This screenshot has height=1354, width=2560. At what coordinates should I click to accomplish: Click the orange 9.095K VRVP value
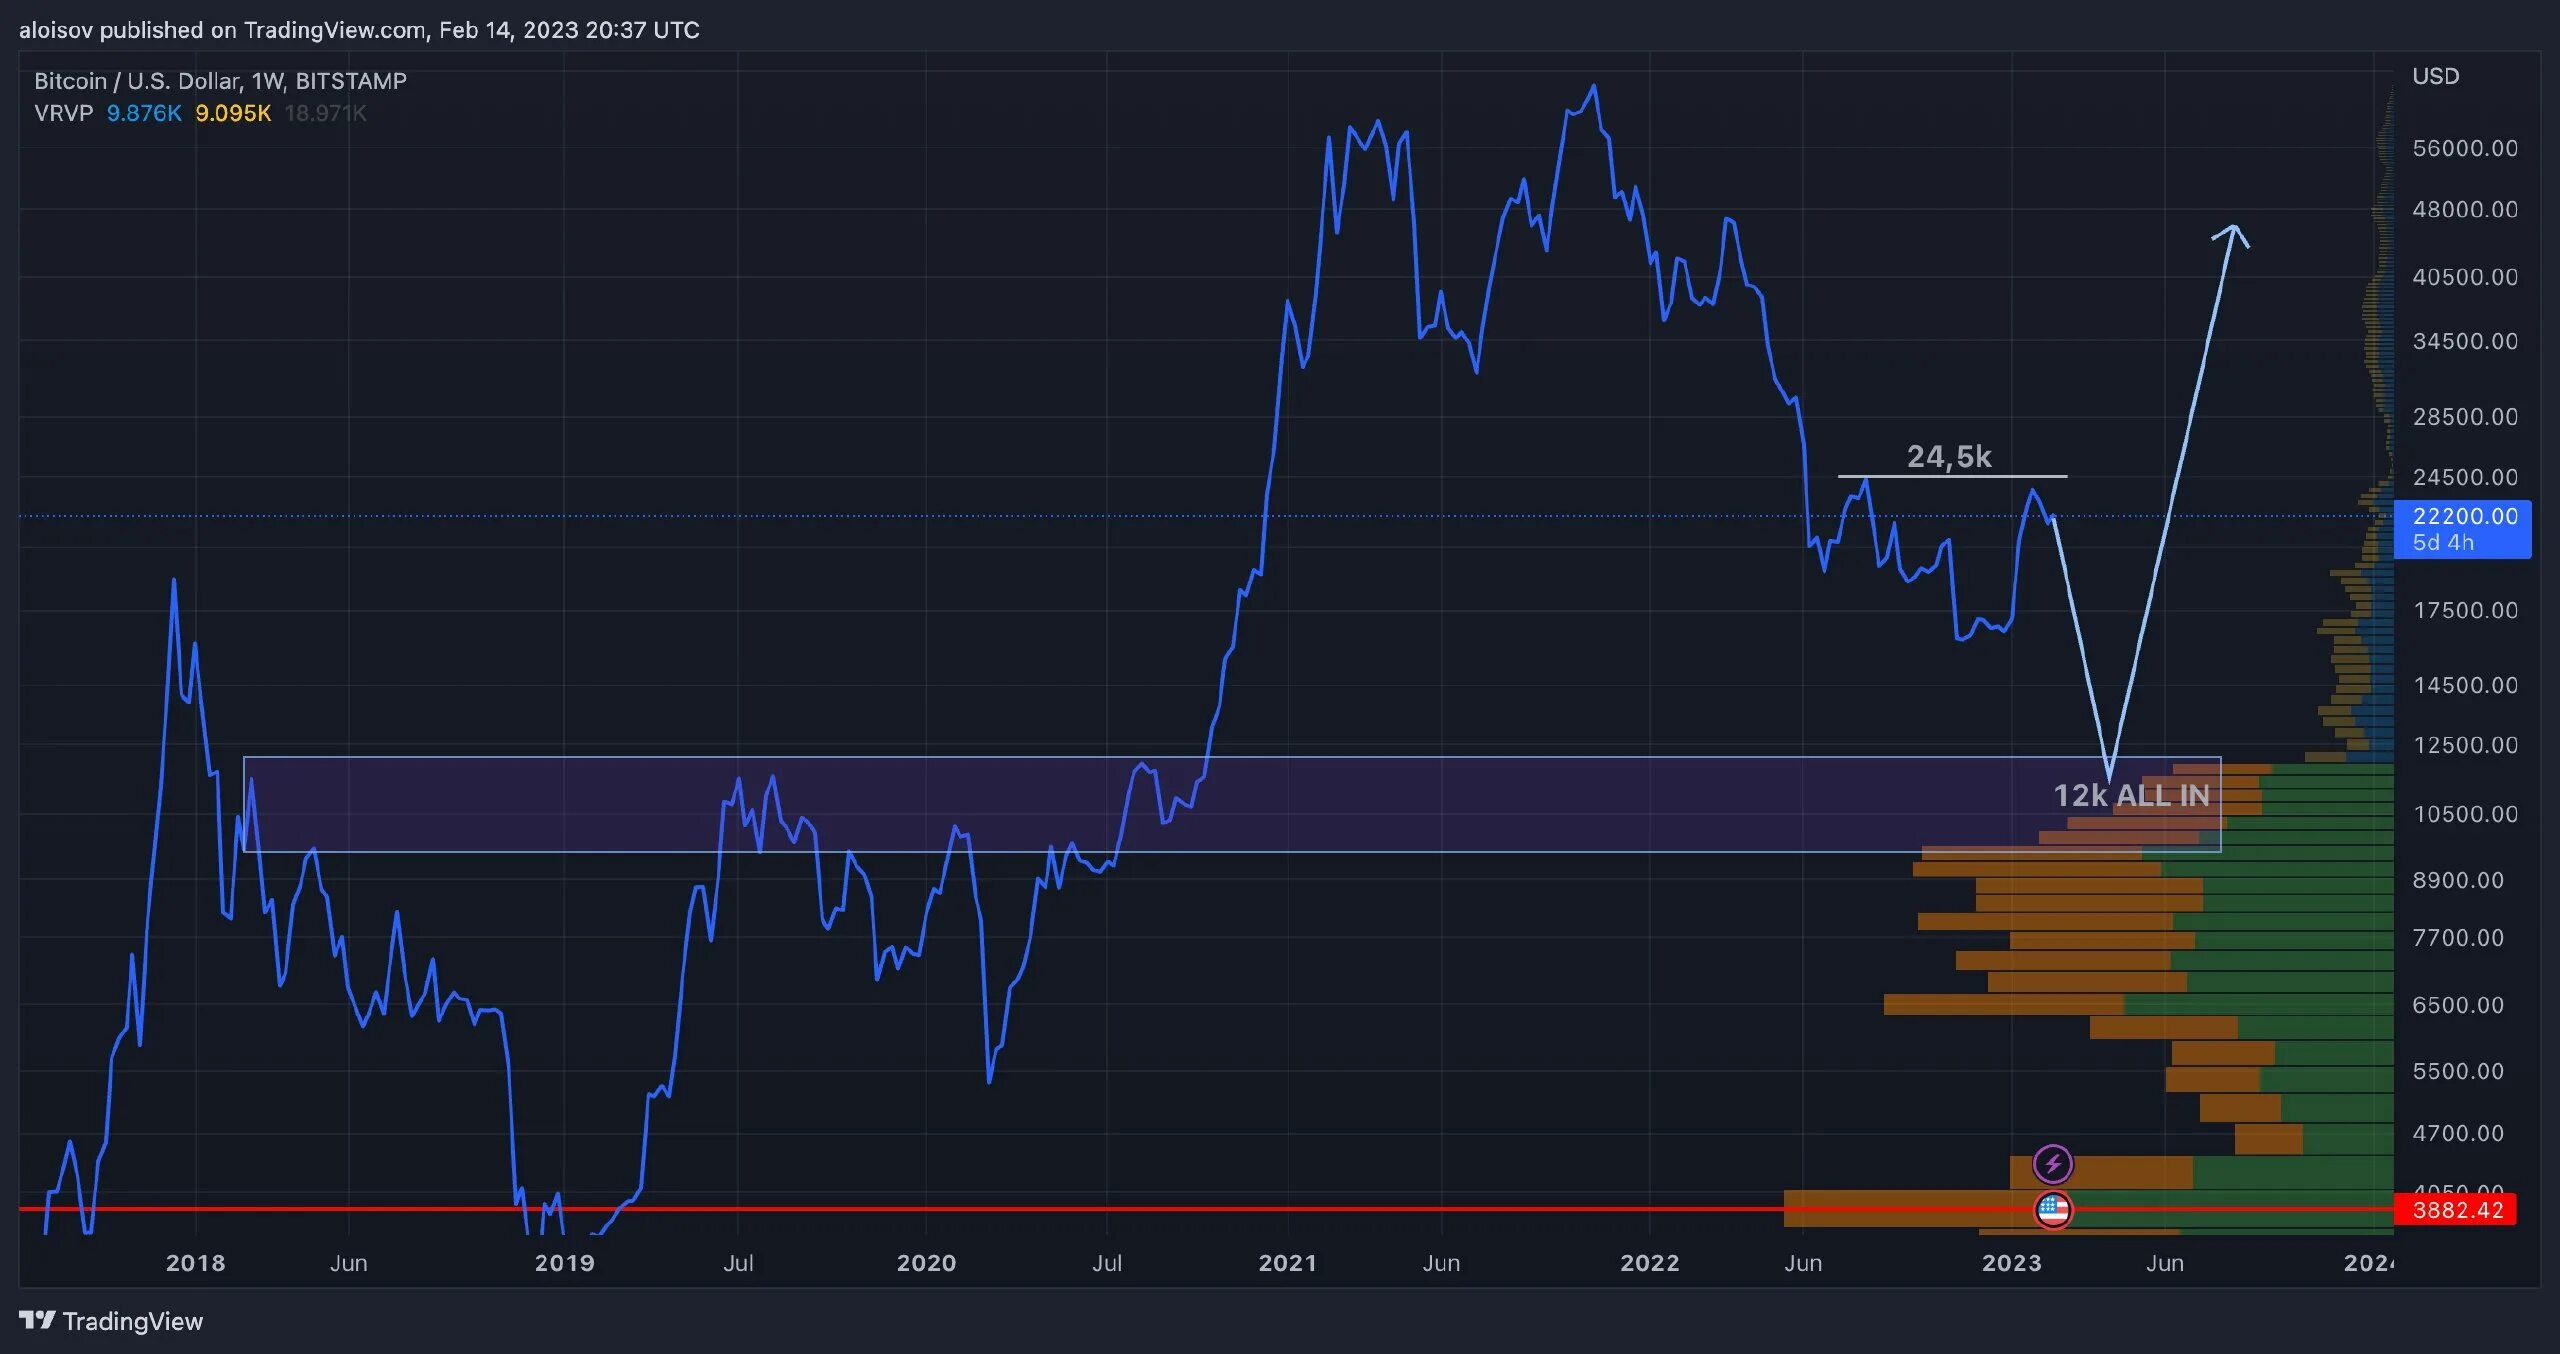[x=233, y=113]
